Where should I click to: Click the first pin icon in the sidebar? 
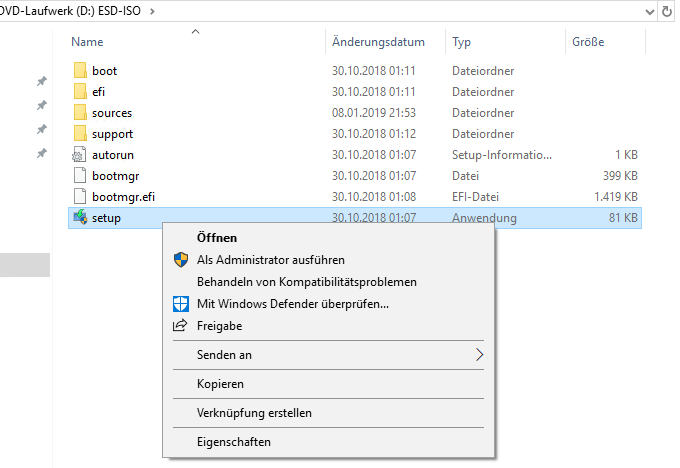coord(42,81)
